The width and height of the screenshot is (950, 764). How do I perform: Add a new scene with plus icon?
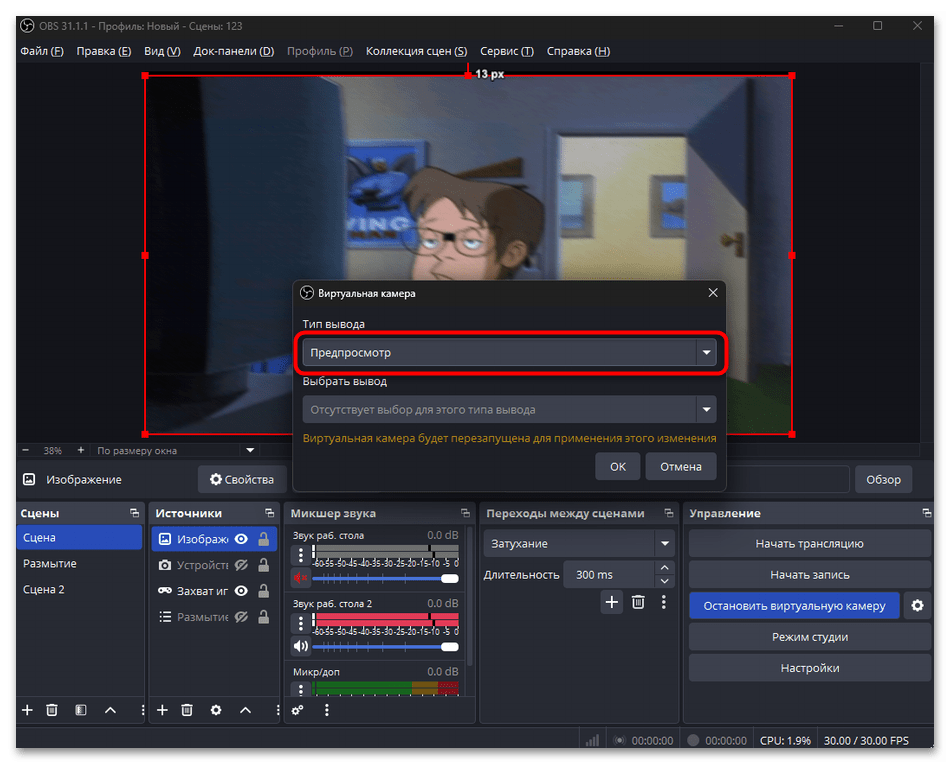click(x=27, y=709)
